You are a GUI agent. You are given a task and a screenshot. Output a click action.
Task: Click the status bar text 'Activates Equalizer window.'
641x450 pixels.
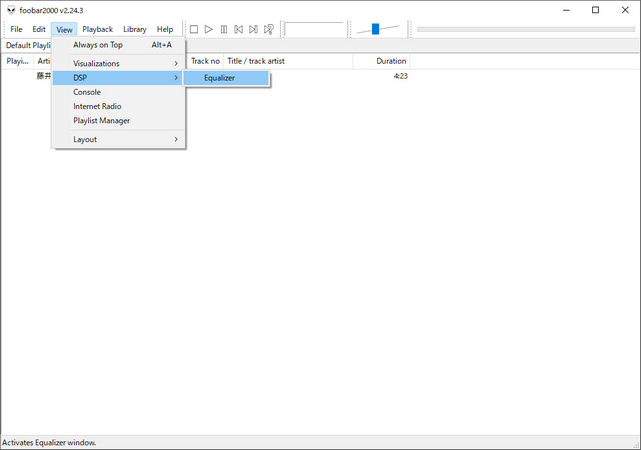[49, 443]
